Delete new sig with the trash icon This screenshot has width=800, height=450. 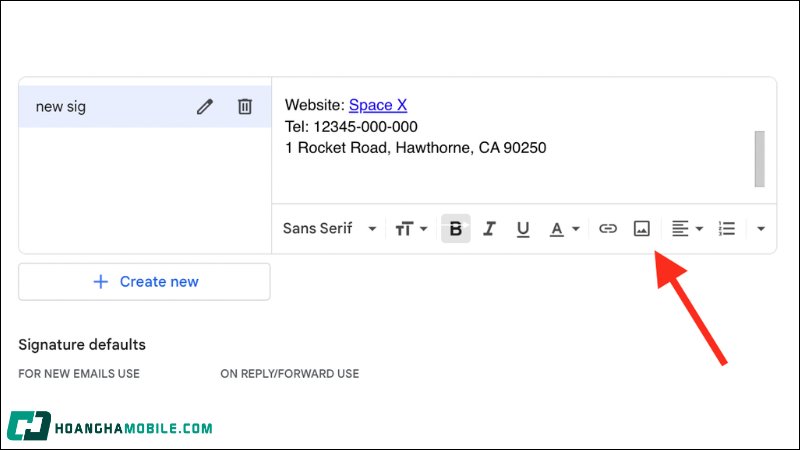(x=244, y=107)
